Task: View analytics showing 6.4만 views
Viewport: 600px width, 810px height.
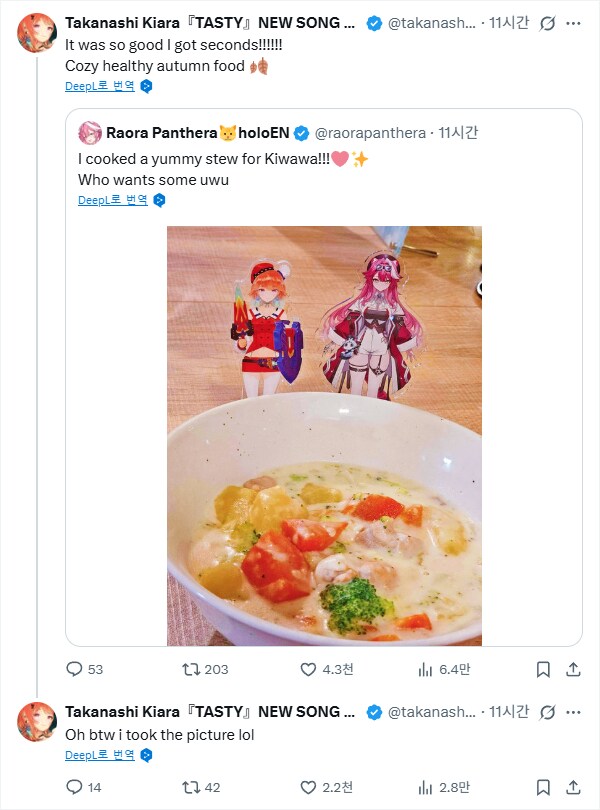Action: [425, 669]
